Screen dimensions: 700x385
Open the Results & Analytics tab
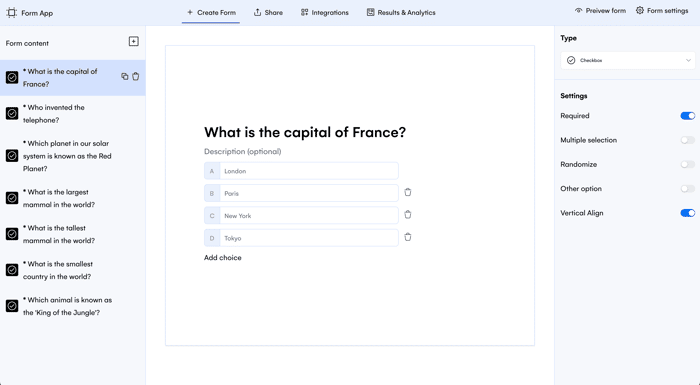[x=401, y=13]
